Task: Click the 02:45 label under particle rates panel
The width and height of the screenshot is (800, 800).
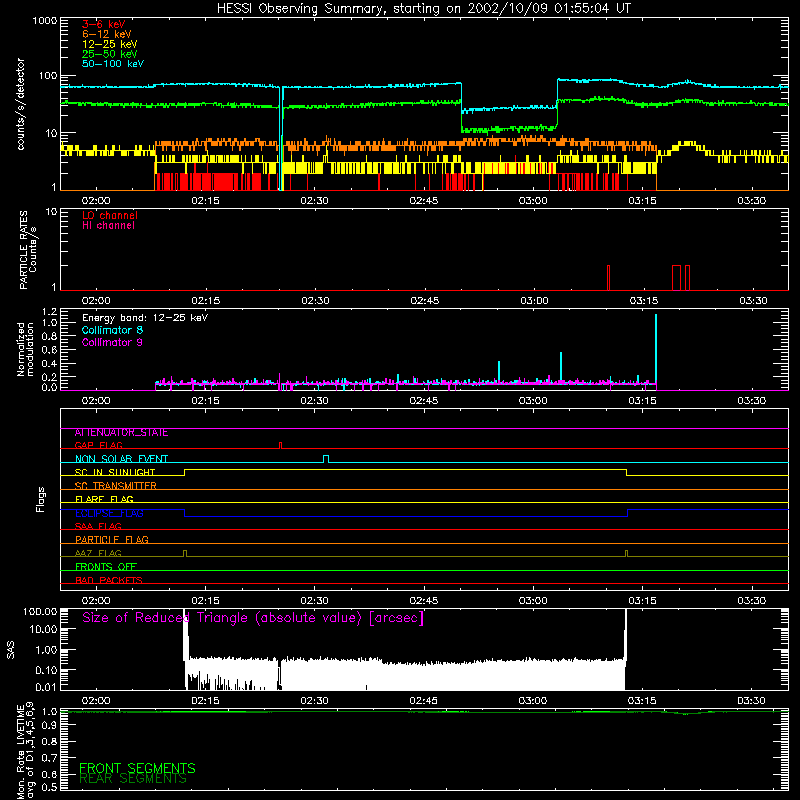Action: click(424, 301)
